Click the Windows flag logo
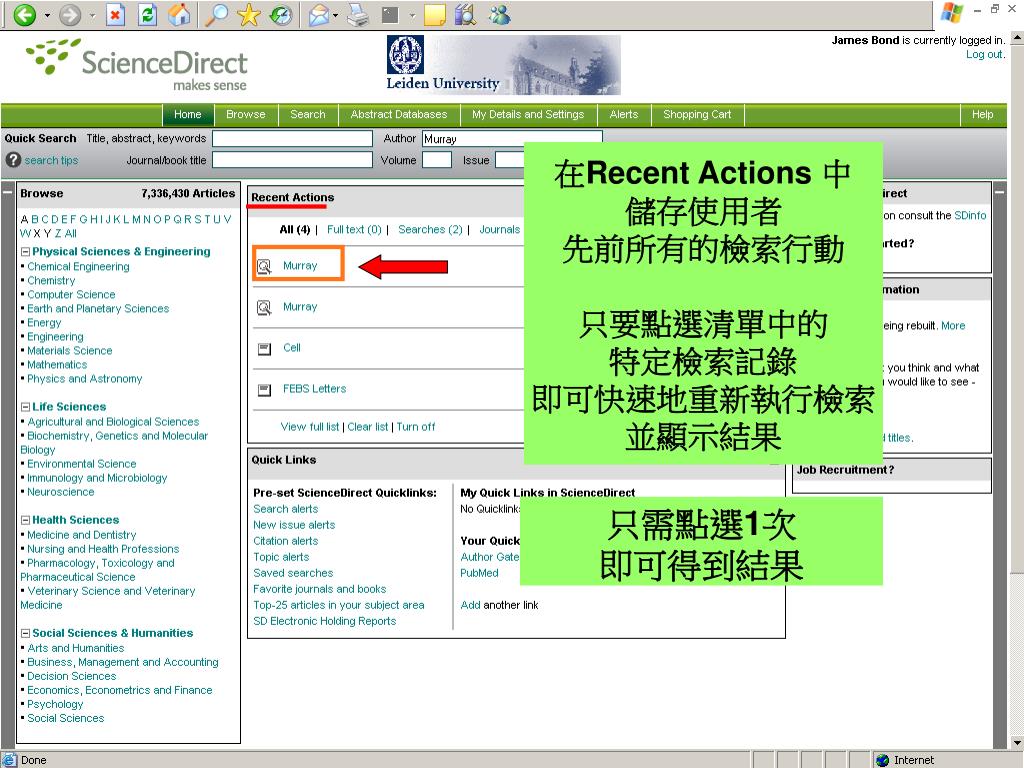Image resolution: width=1024 pixels, height=768 pixels. pyautogui.click(x=952, y=12)
